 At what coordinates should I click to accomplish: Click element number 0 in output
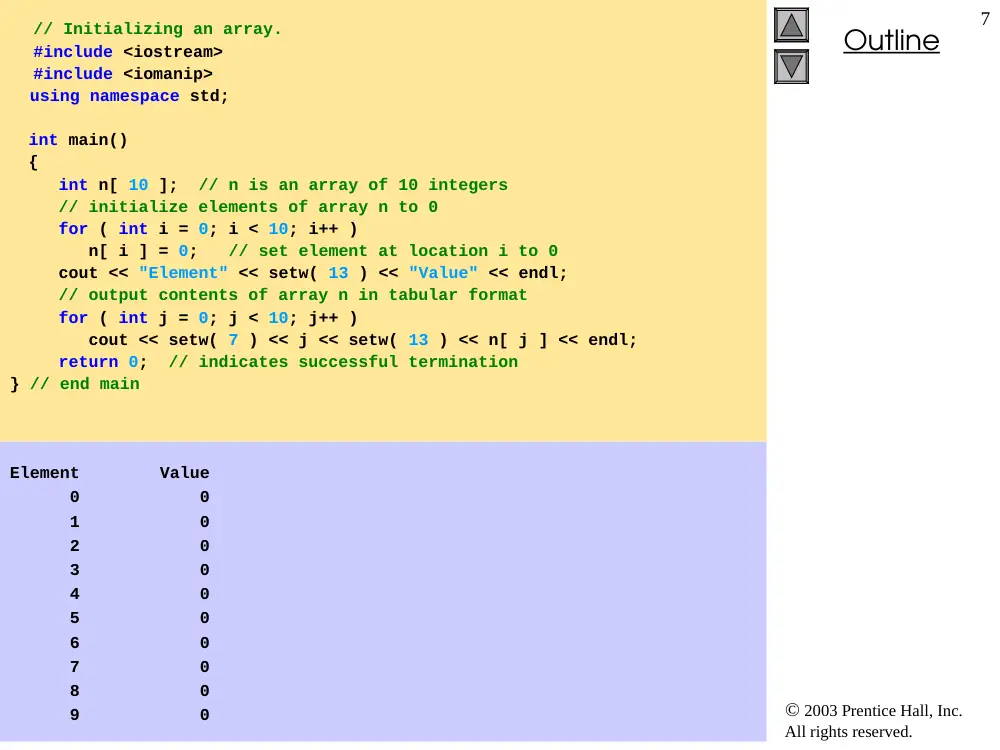pyautogui.click(x=75, y=497)
